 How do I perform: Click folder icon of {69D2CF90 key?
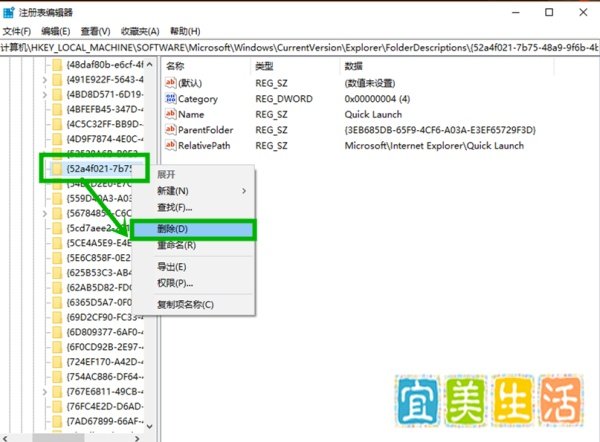point(57,317)
